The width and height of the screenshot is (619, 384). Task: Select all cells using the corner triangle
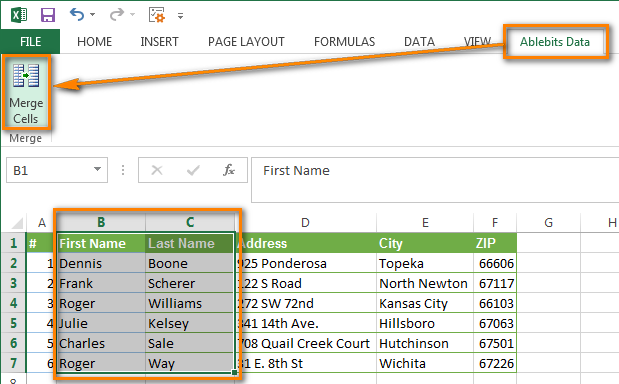16,223
